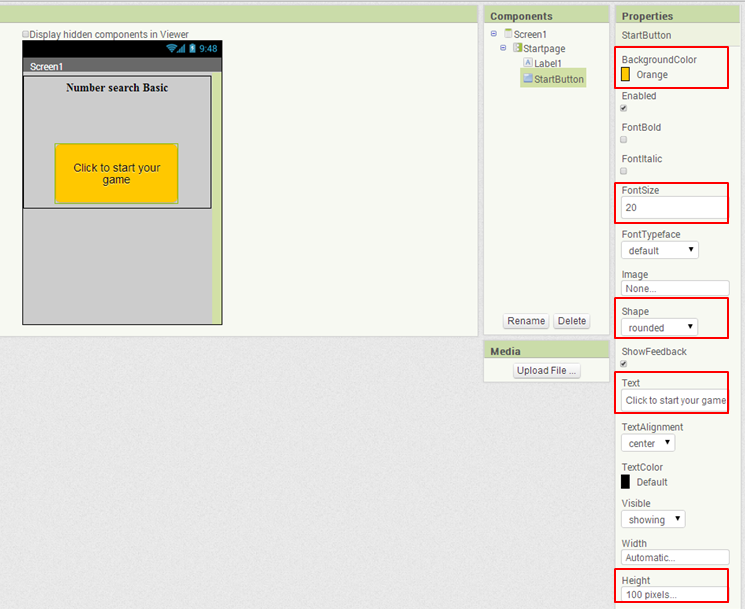The height and width of the screenshot is (614, 745).
Task: Click the Text property input field
Action: pyautogui.click(x=674, y=400)
